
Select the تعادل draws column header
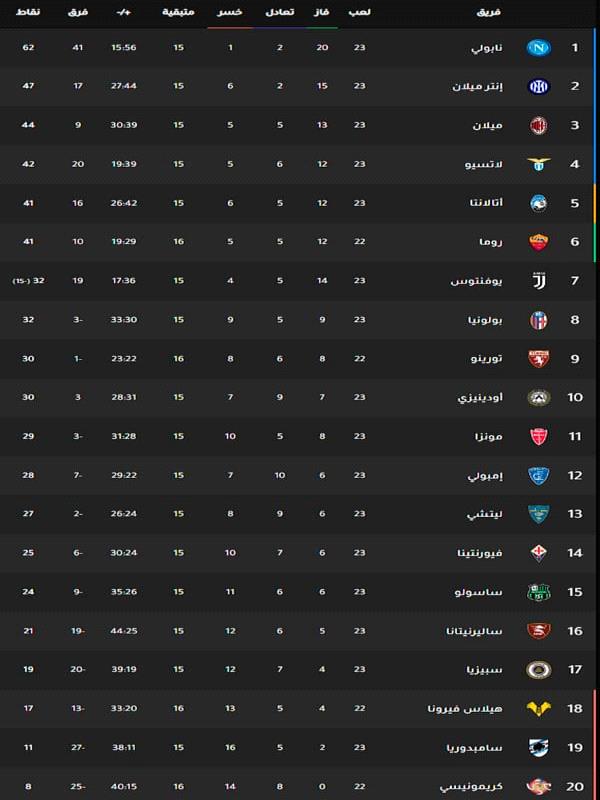[x=280, y=12]
